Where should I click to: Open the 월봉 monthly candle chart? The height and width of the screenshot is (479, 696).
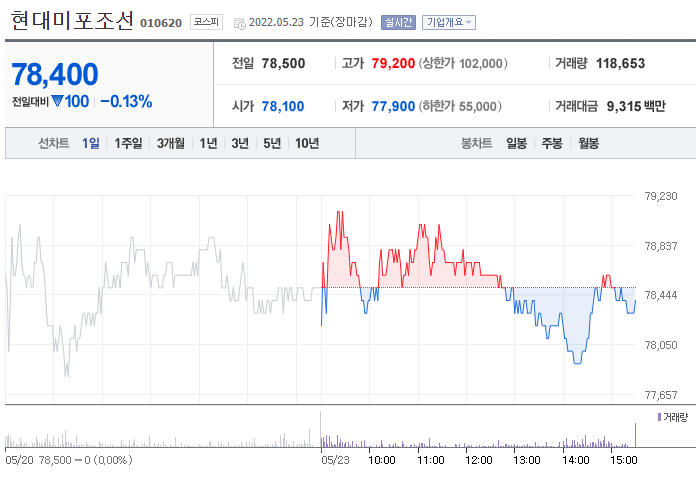coord(588,143)
